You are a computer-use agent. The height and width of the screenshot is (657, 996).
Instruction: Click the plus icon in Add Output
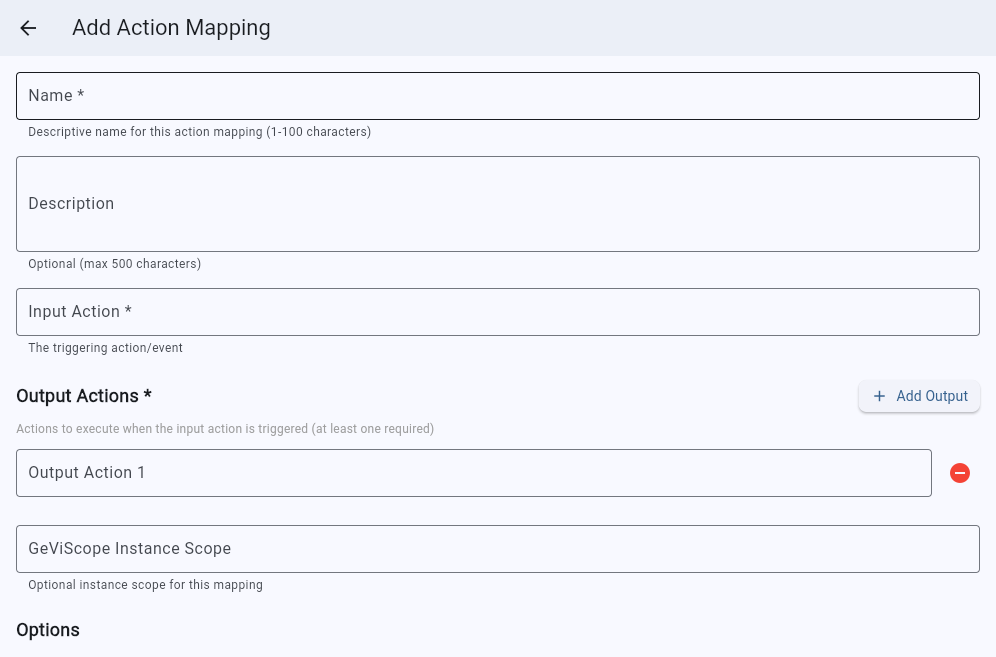[x=879, y=396]
